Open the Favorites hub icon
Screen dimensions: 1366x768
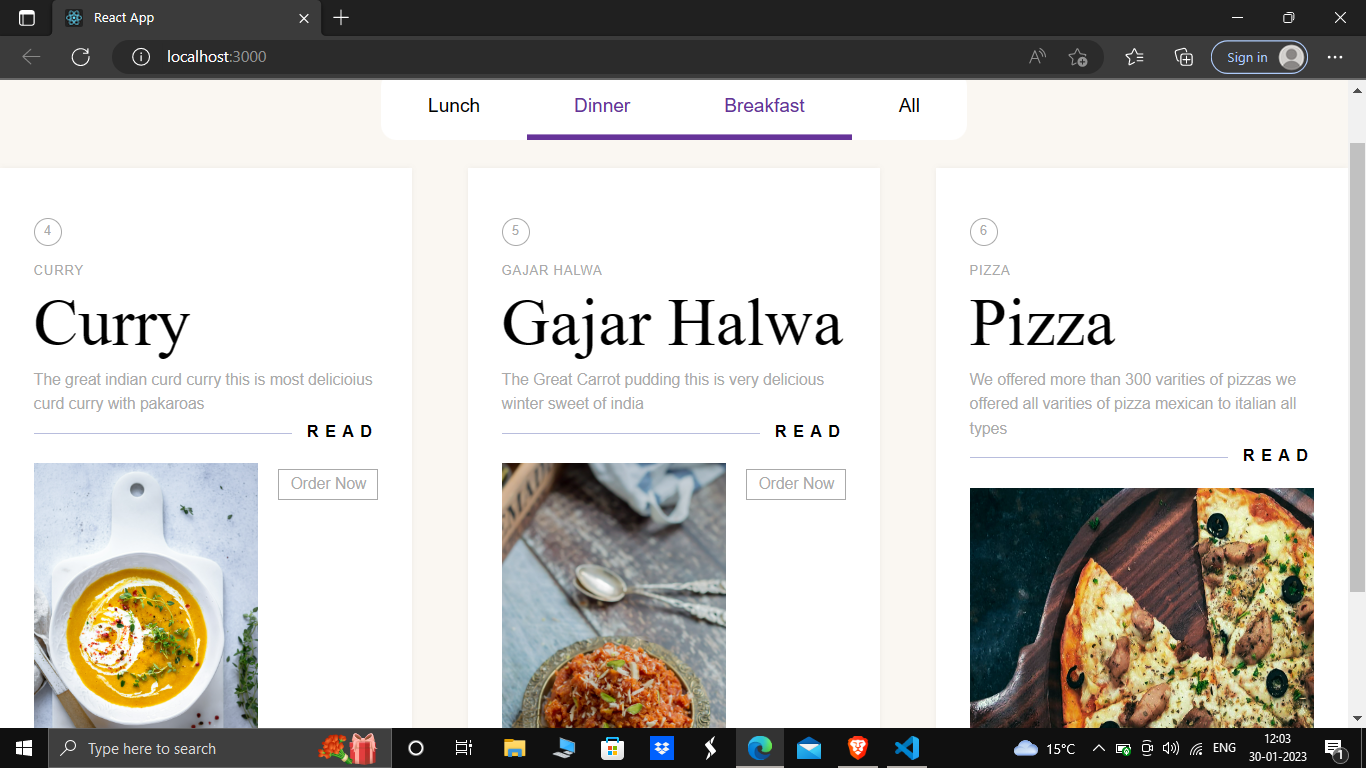(1134, 57)
